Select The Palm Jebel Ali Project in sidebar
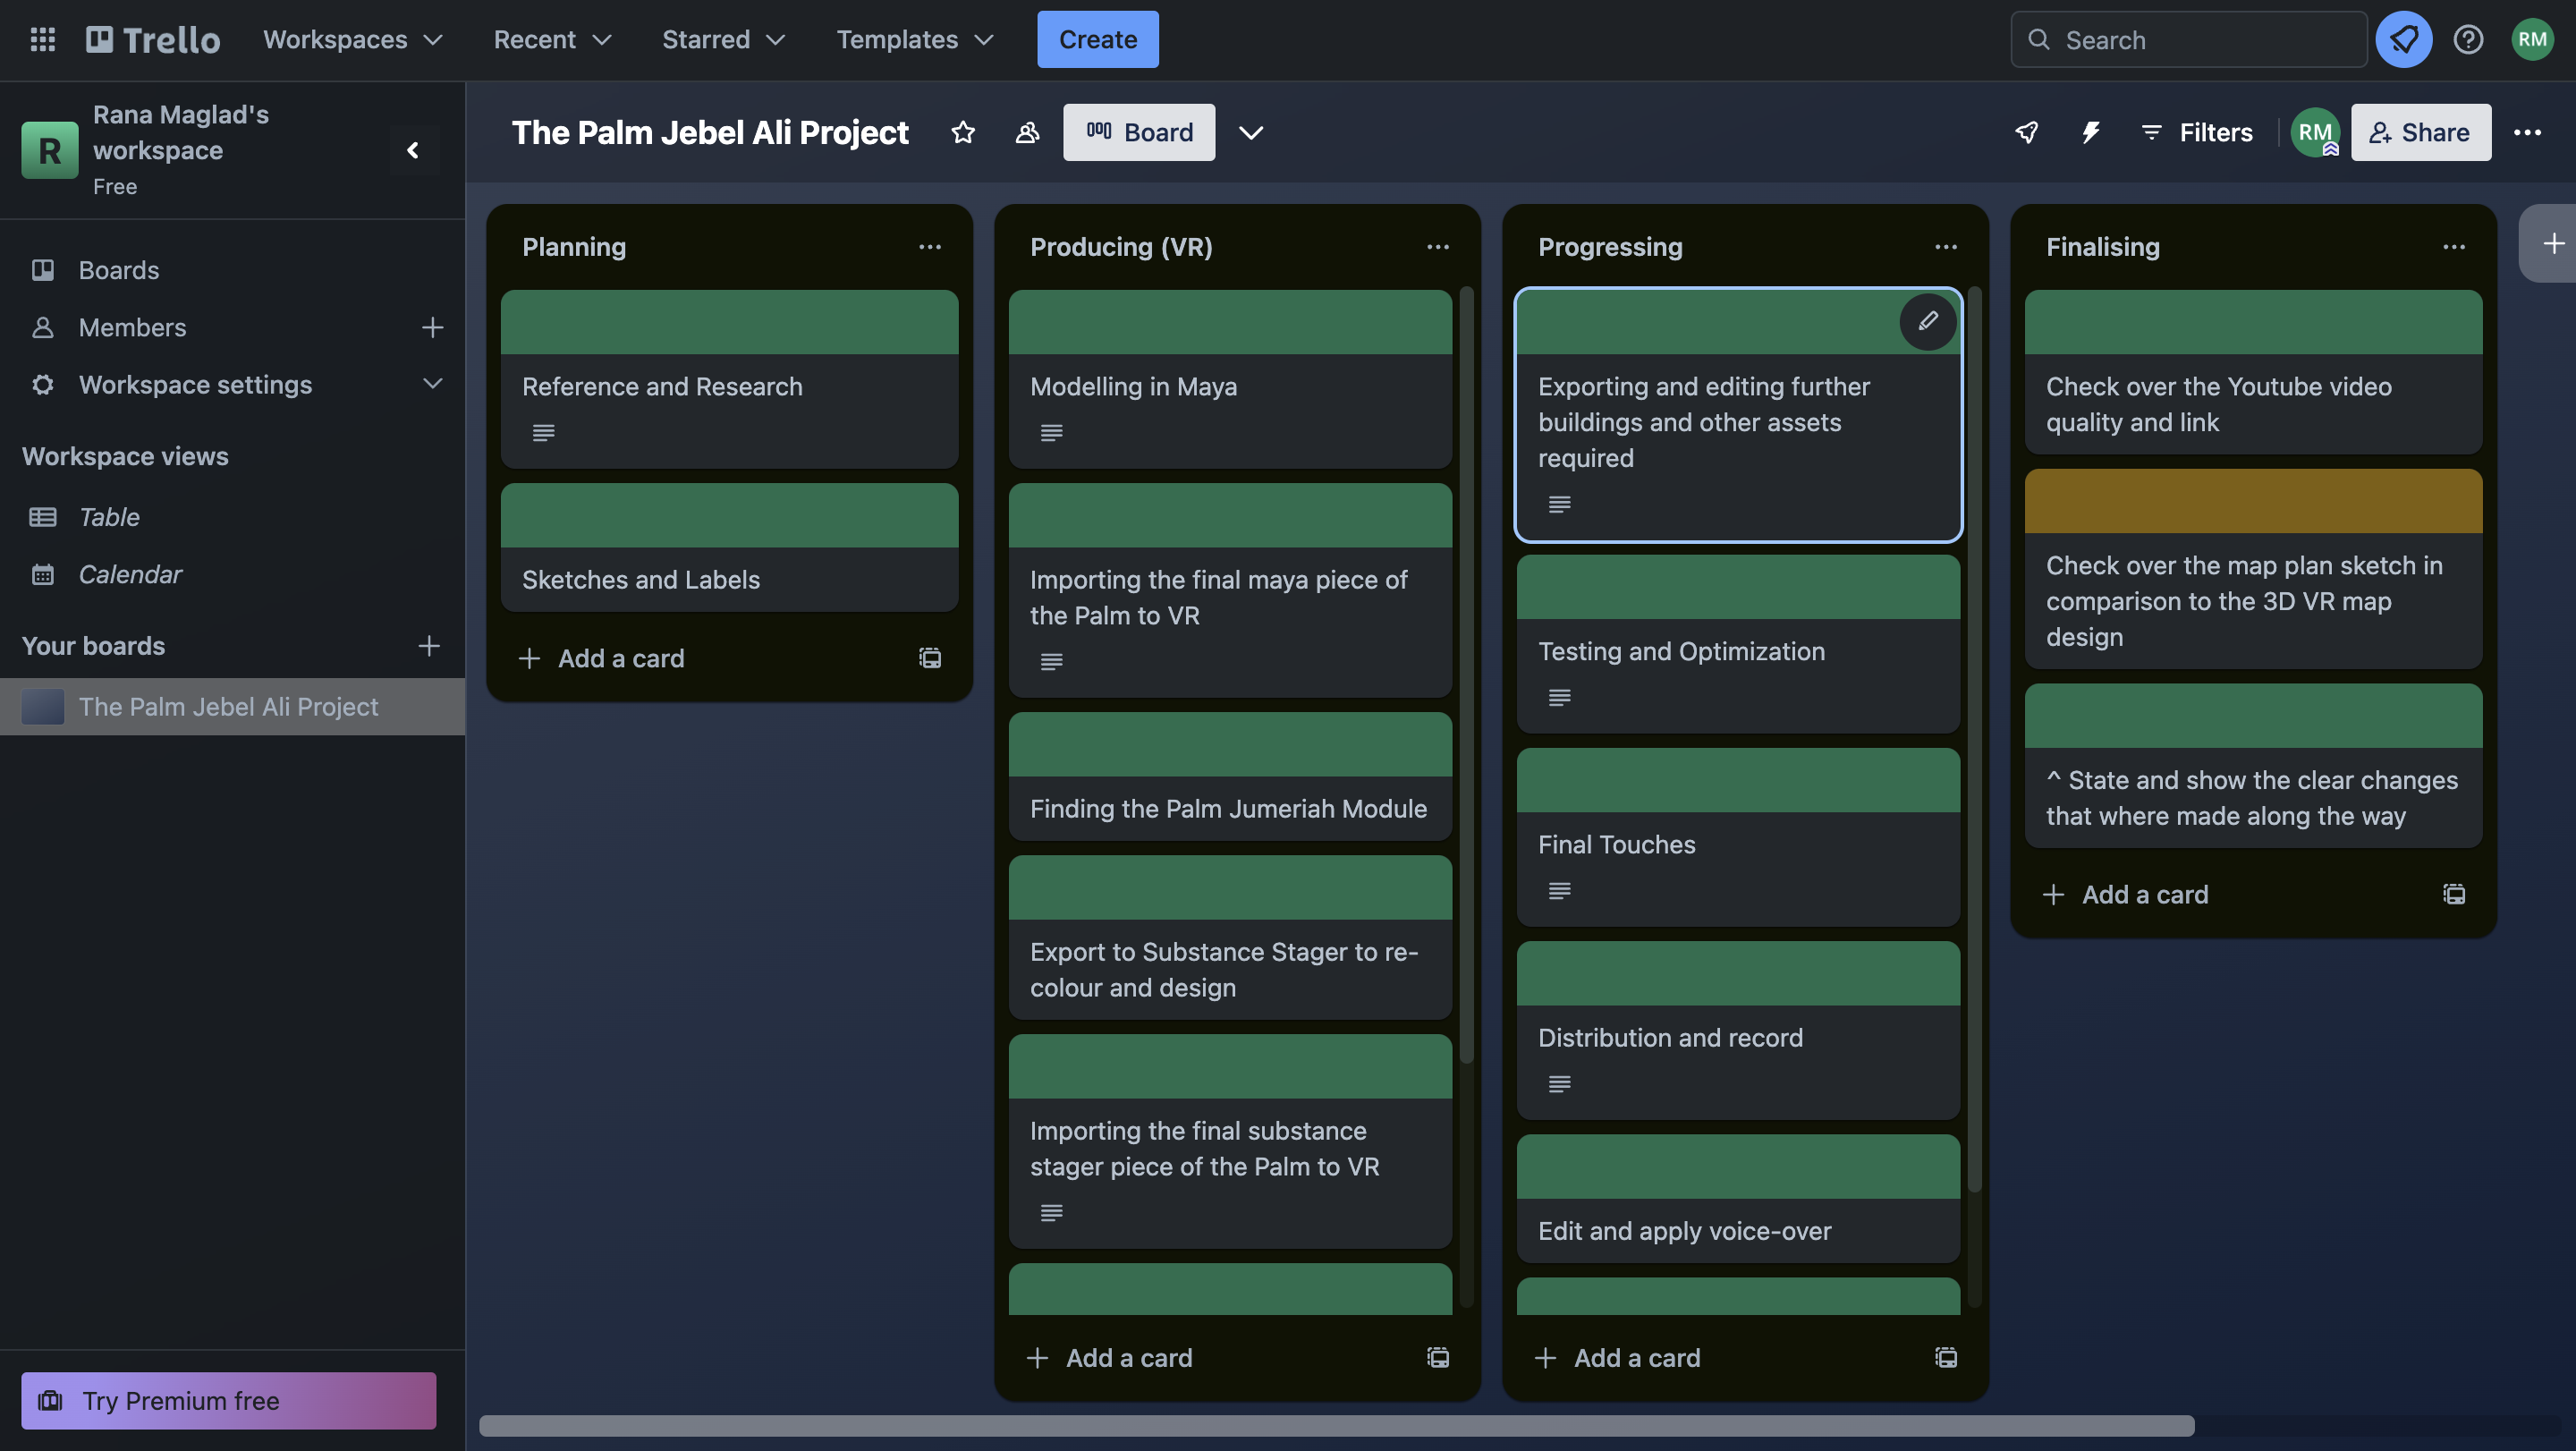The image size is (2576, 1451). 232,707
